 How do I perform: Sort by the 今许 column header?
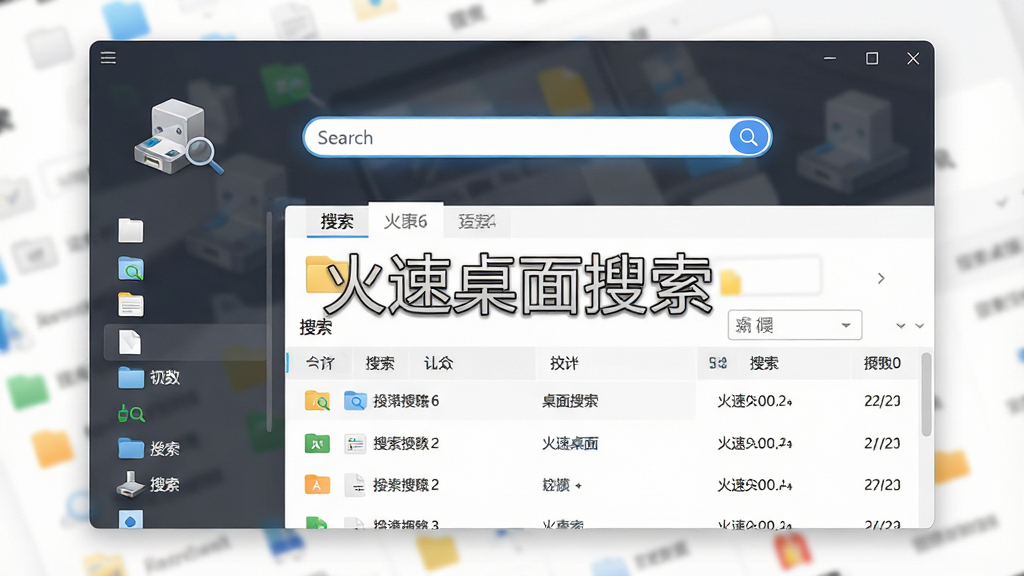(320, 363)
